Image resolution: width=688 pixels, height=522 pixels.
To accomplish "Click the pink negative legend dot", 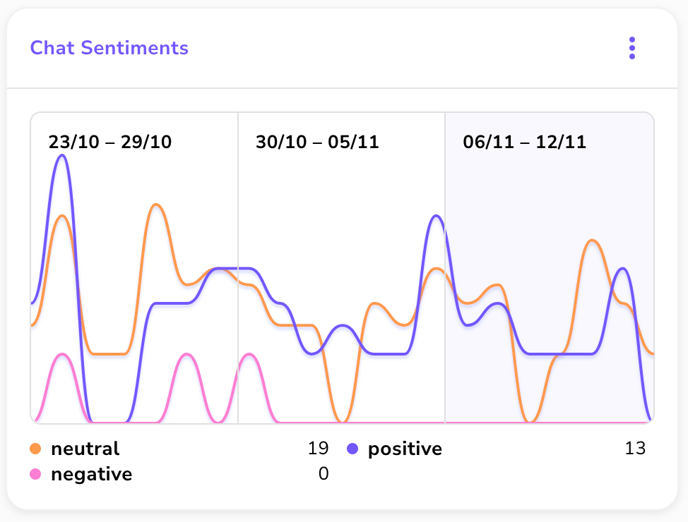I will [36, 474].
